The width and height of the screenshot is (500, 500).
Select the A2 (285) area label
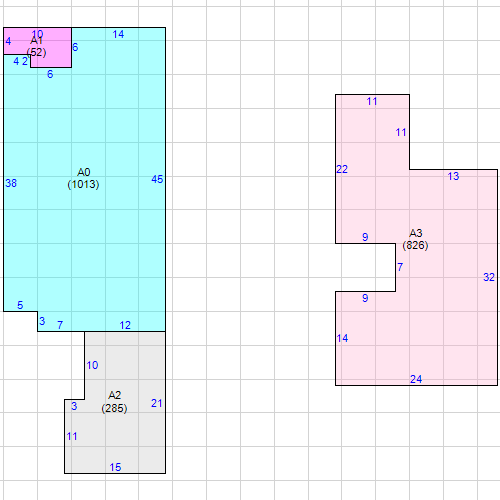[x=114, y=402]
